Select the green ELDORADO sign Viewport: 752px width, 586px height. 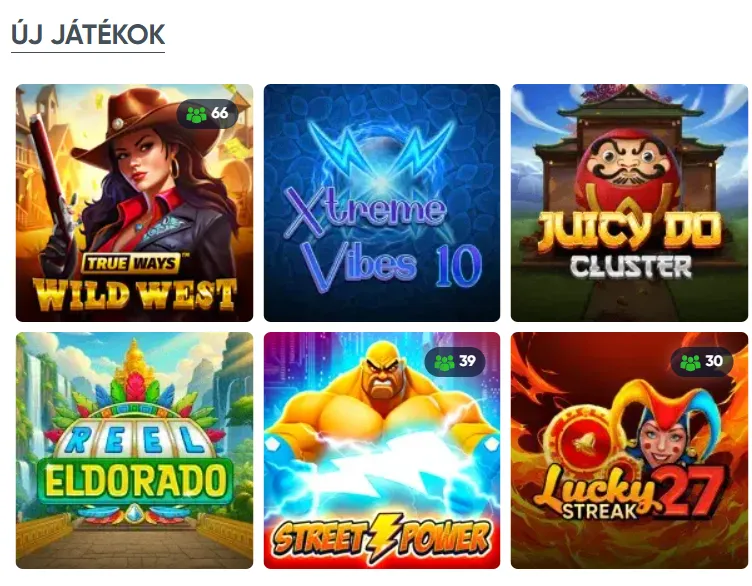pyautogui.click(x=135, y=481)
